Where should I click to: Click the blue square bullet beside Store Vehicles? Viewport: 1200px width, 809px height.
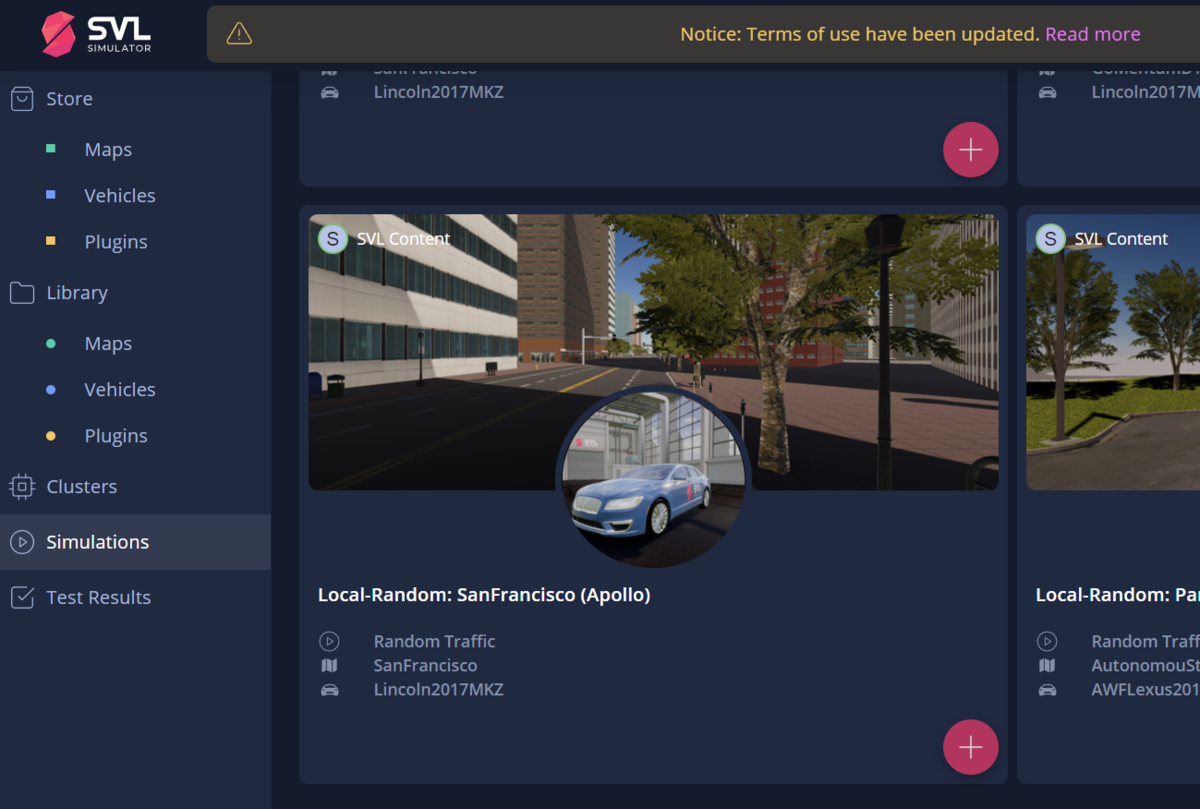(x=51, y=195)
